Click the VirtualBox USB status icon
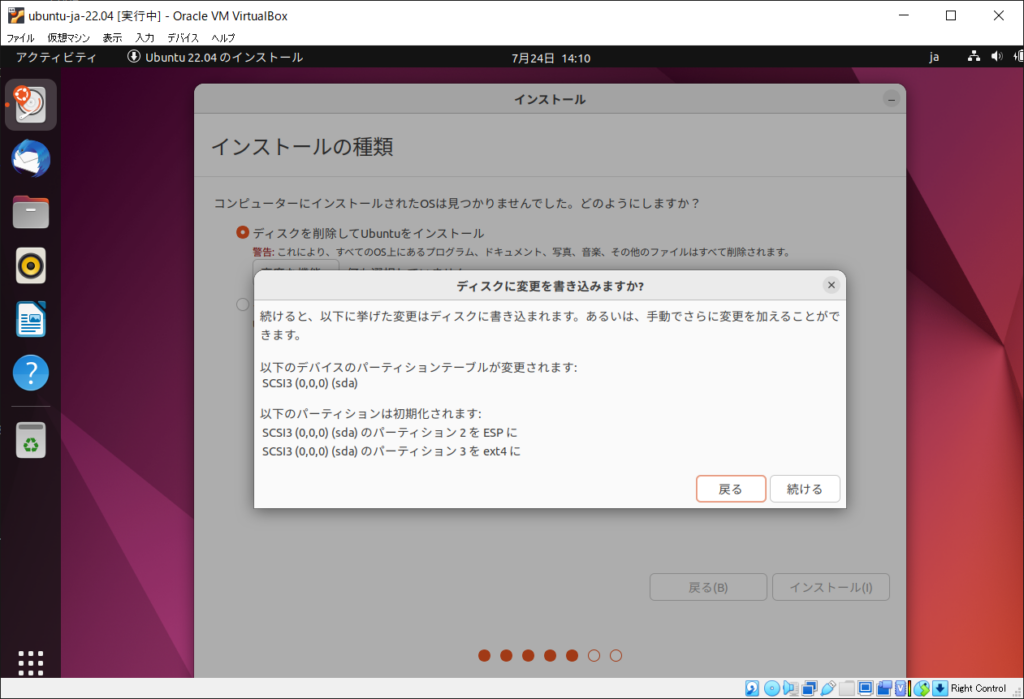Image resolution: width=1024 pixels, height=699 pixels. pos(828,688)
